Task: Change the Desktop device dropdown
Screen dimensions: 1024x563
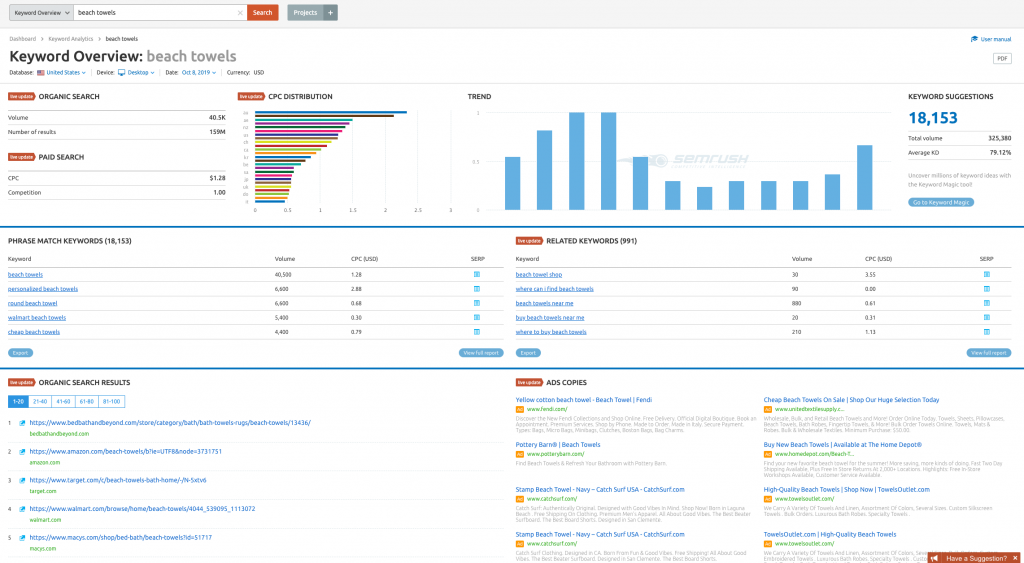Action: click(137, 73)
